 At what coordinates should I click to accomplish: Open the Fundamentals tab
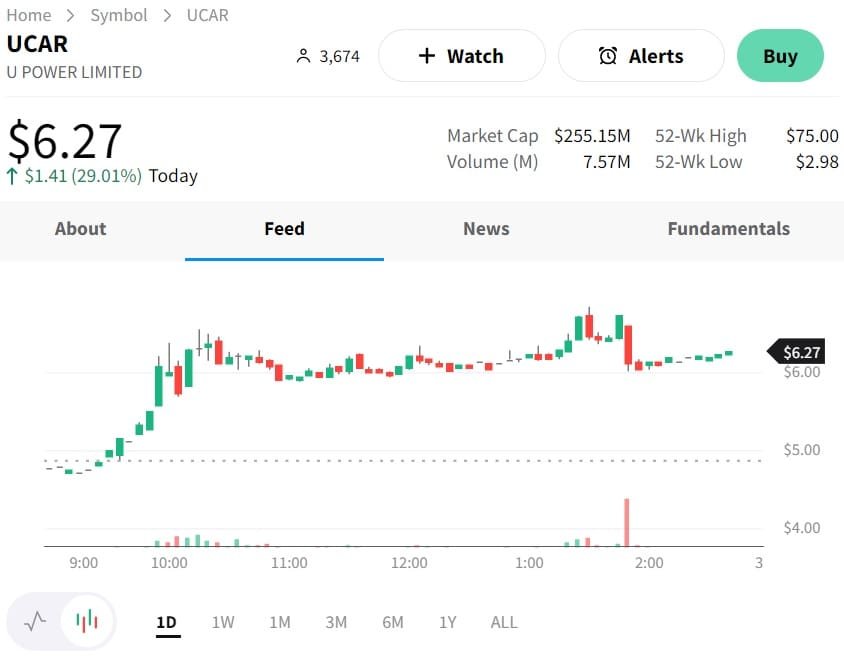[x=728, y=229]
